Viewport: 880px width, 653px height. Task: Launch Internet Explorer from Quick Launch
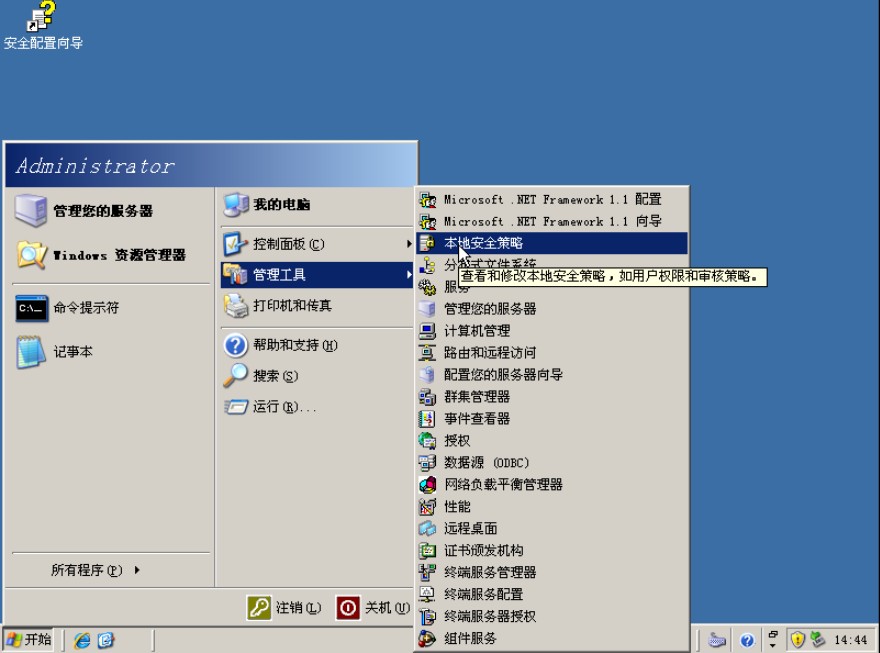(x=82, y=640)
